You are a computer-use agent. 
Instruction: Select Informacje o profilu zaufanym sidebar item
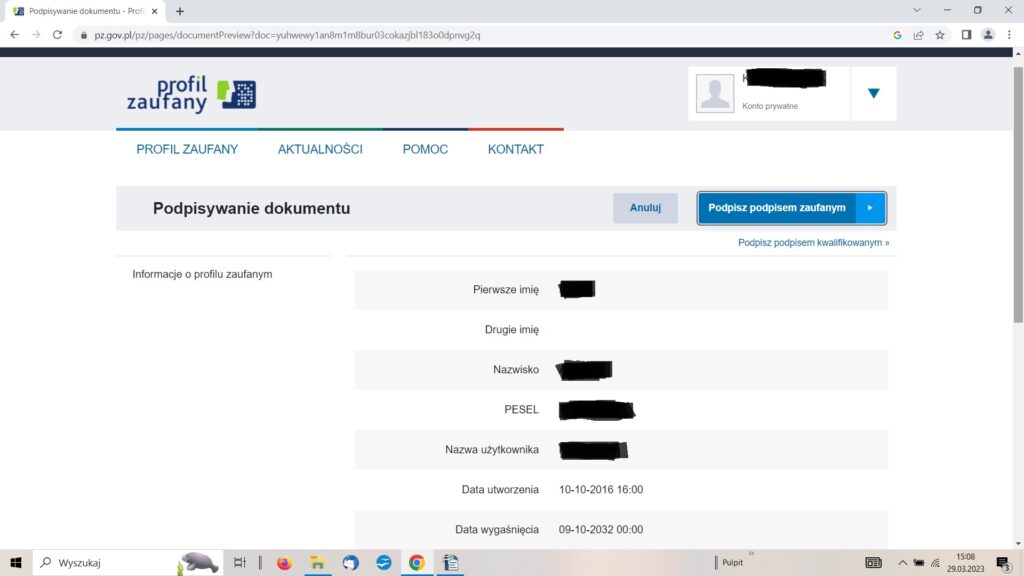pyautogui.click(x=202, y=274)
